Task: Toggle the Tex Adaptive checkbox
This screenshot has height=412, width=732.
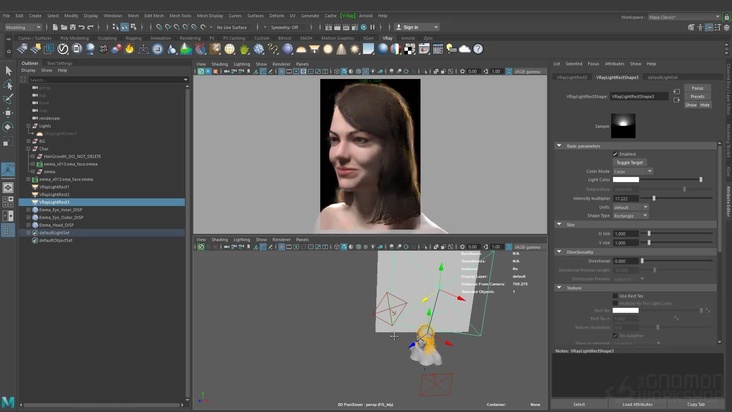Action: pyautogui.click(x=615, y=335)
